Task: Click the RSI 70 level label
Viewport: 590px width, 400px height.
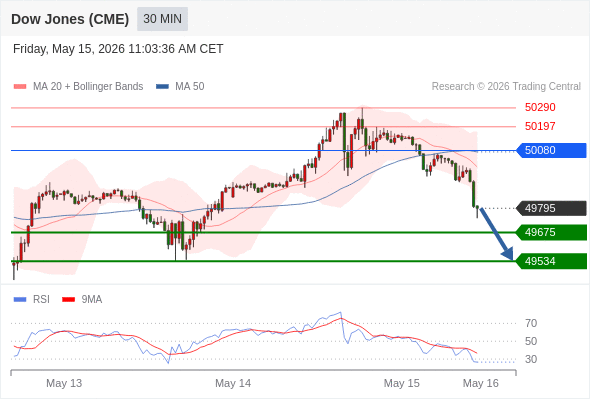Action: [x=531, y=323]
